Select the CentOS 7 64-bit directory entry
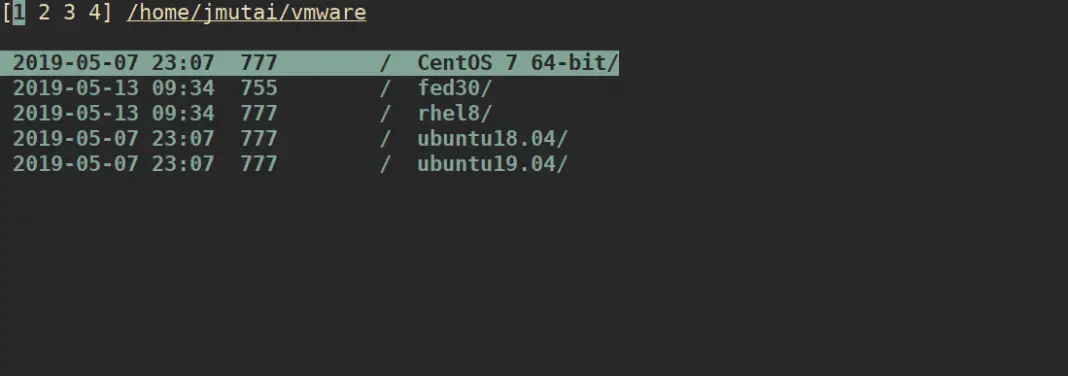Image resolution: width=1068 pixels, height=376 pixels. pyautogui.click(x=309, y=63)
